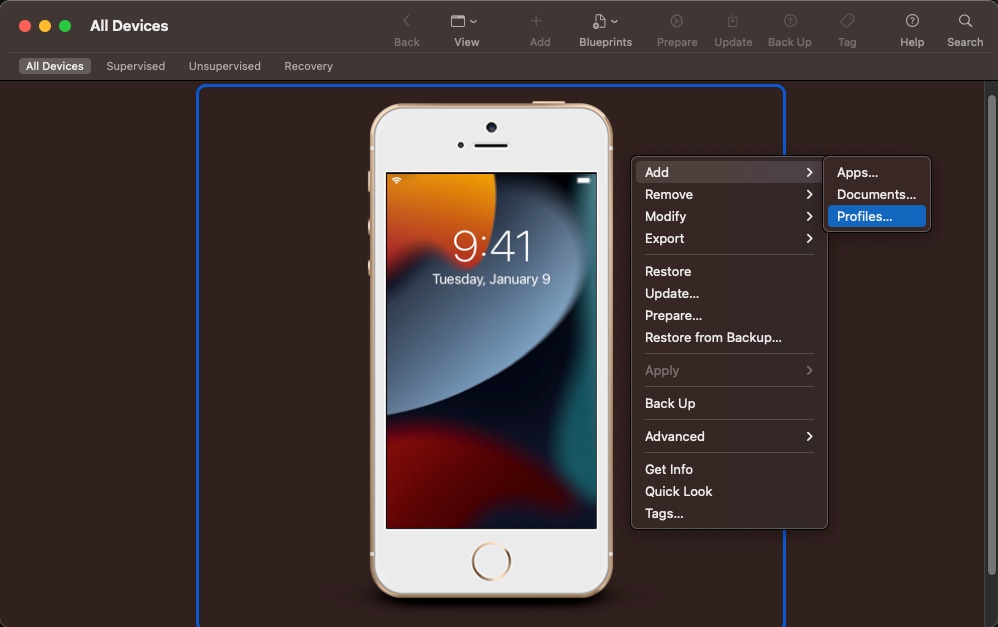The width and height of the screenshot is (998, 627).
Task: Click the green zoom window button
Action: point(65,26)
